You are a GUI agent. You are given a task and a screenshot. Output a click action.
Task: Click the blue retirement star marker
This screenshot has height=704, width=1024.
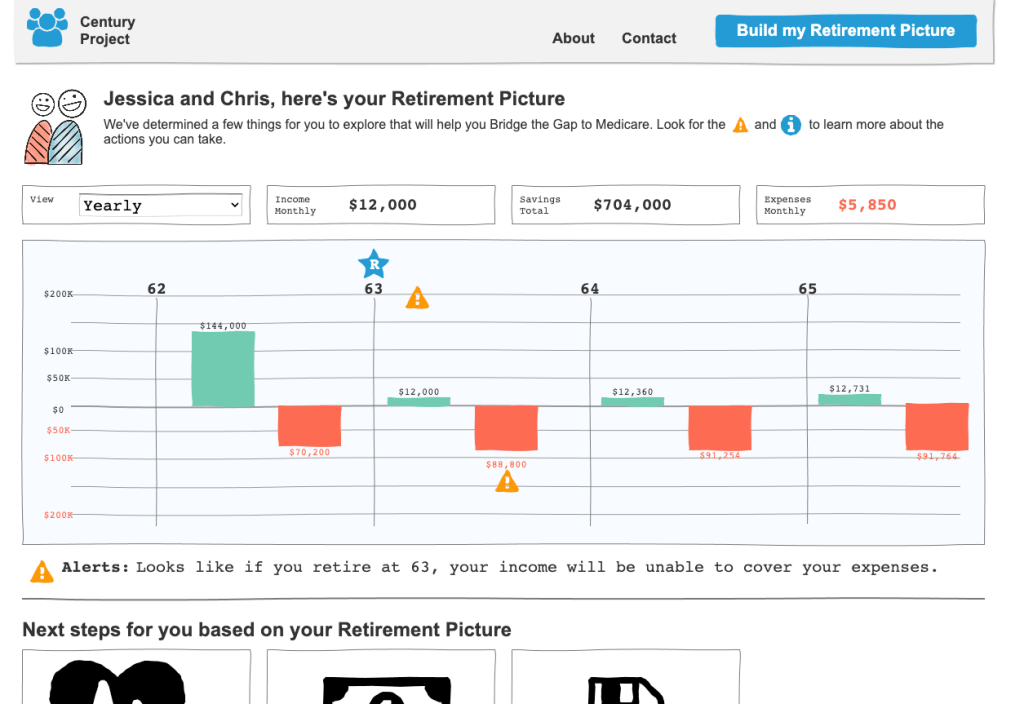pyautogui.click(x=373, y=265)
